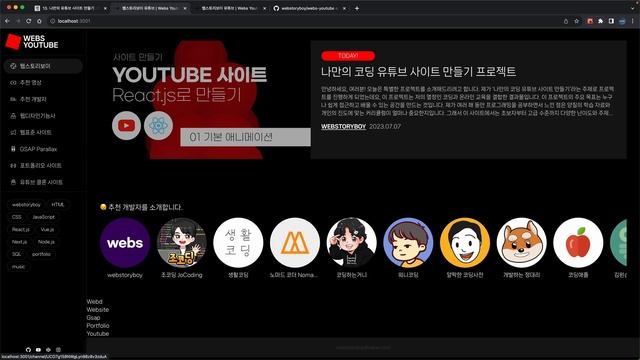
Task: Open the 조코딩 JoCoding developer avatar
Action: point(182,243)
